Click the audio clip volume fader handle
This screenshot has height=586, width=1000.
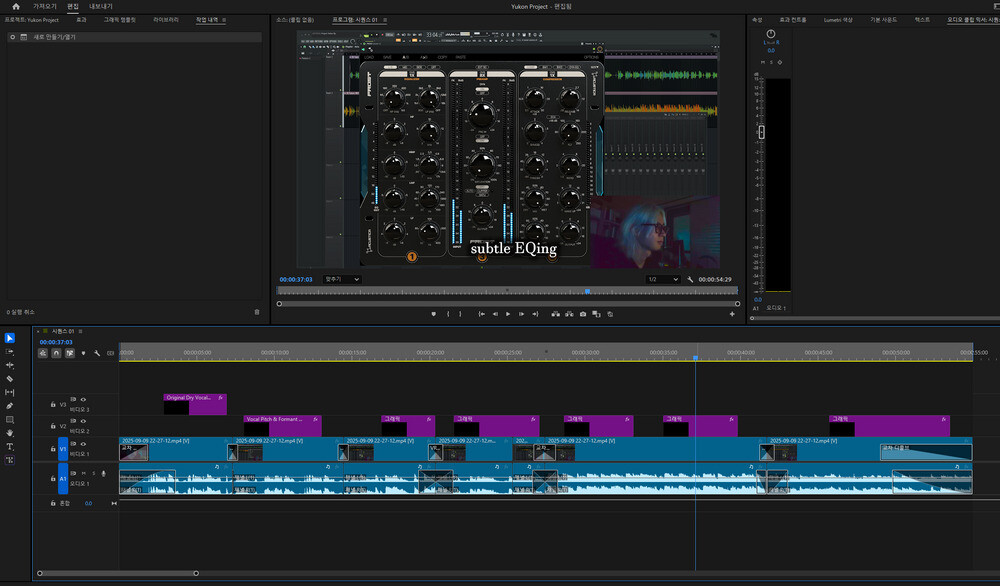click(x=761, y=132)
